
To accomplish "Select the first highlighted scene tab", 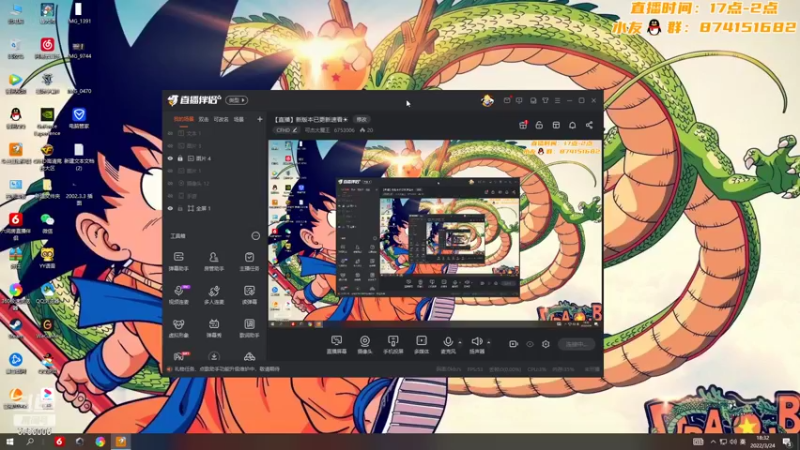I will click(x=183, y=119).
